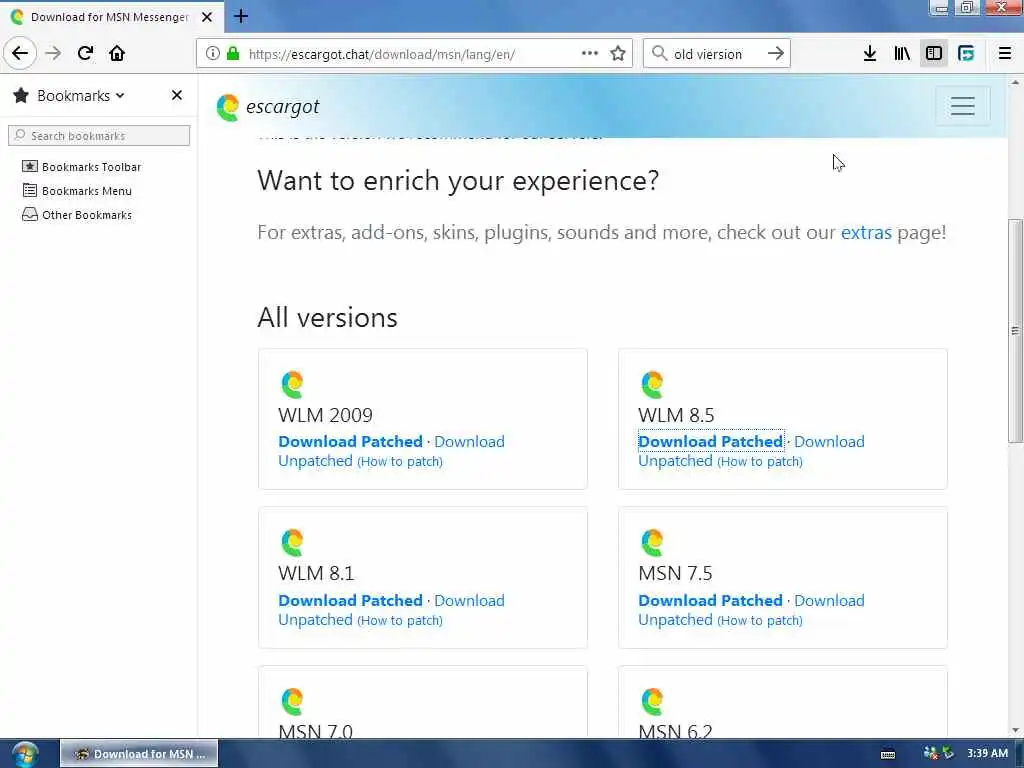Click the Search bookmarks field
Viewport: 1024px width, 768px height.
click(99, 135)
